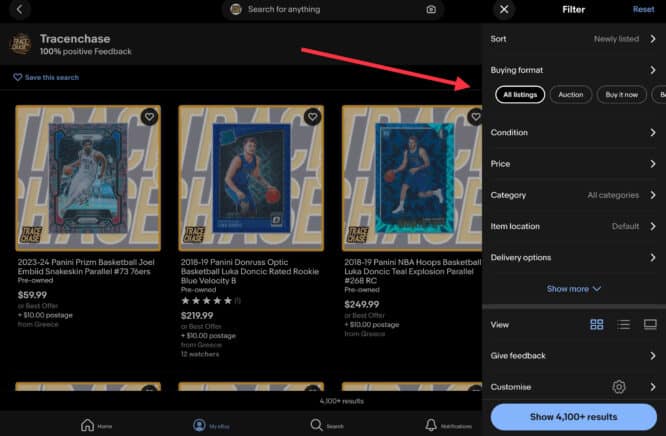Click '100% positive Feedback' text

click(x=86, y=51)
